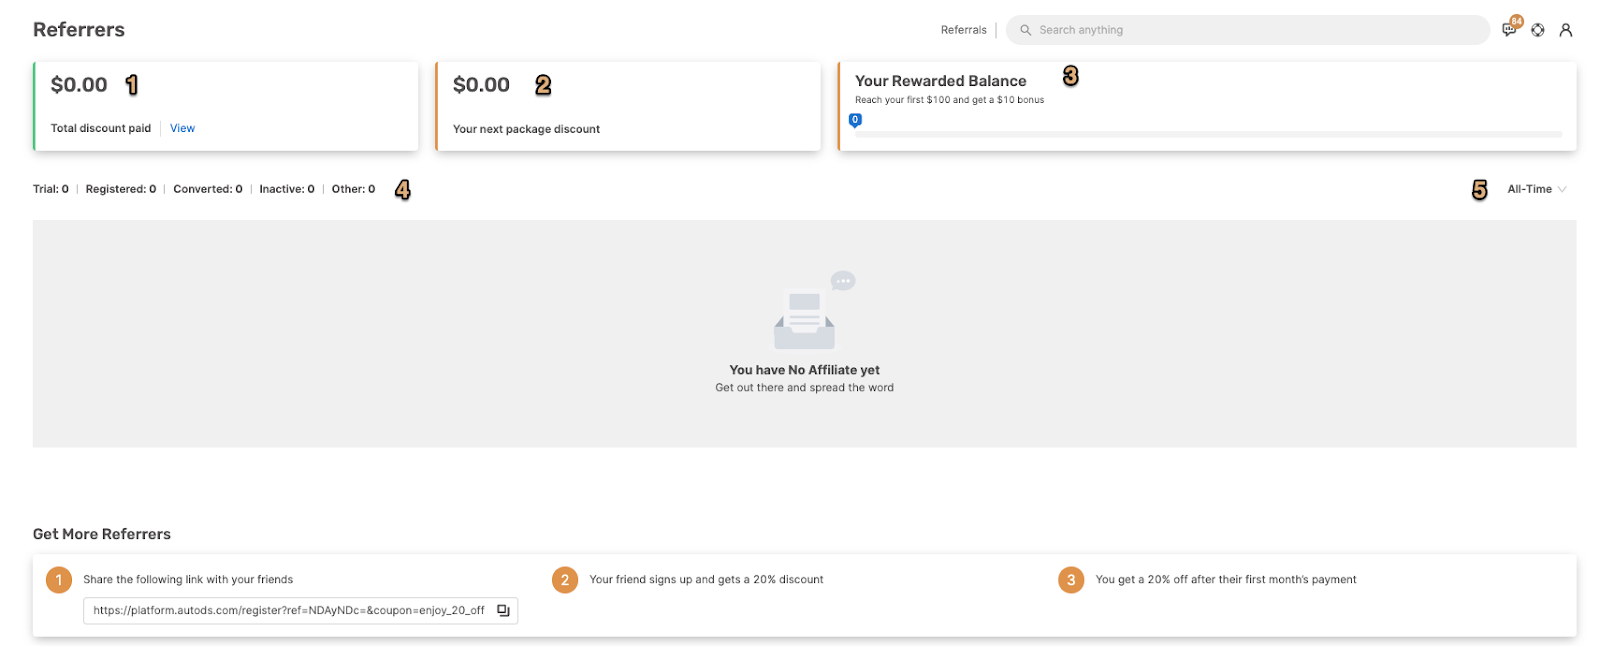Copy the referral link using copy icon
Image resolution: width=1600 pixels, height=646 pixels.
pyautogui.click(x=503, y=610)
